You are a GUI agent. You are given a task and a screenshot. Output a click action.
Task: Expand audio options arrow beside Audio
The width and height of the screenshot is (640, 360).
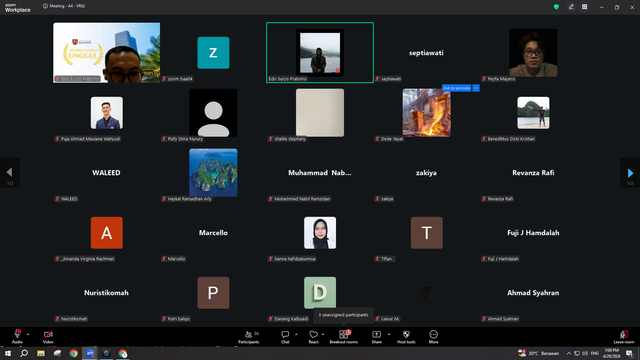(x=28, y=334)
